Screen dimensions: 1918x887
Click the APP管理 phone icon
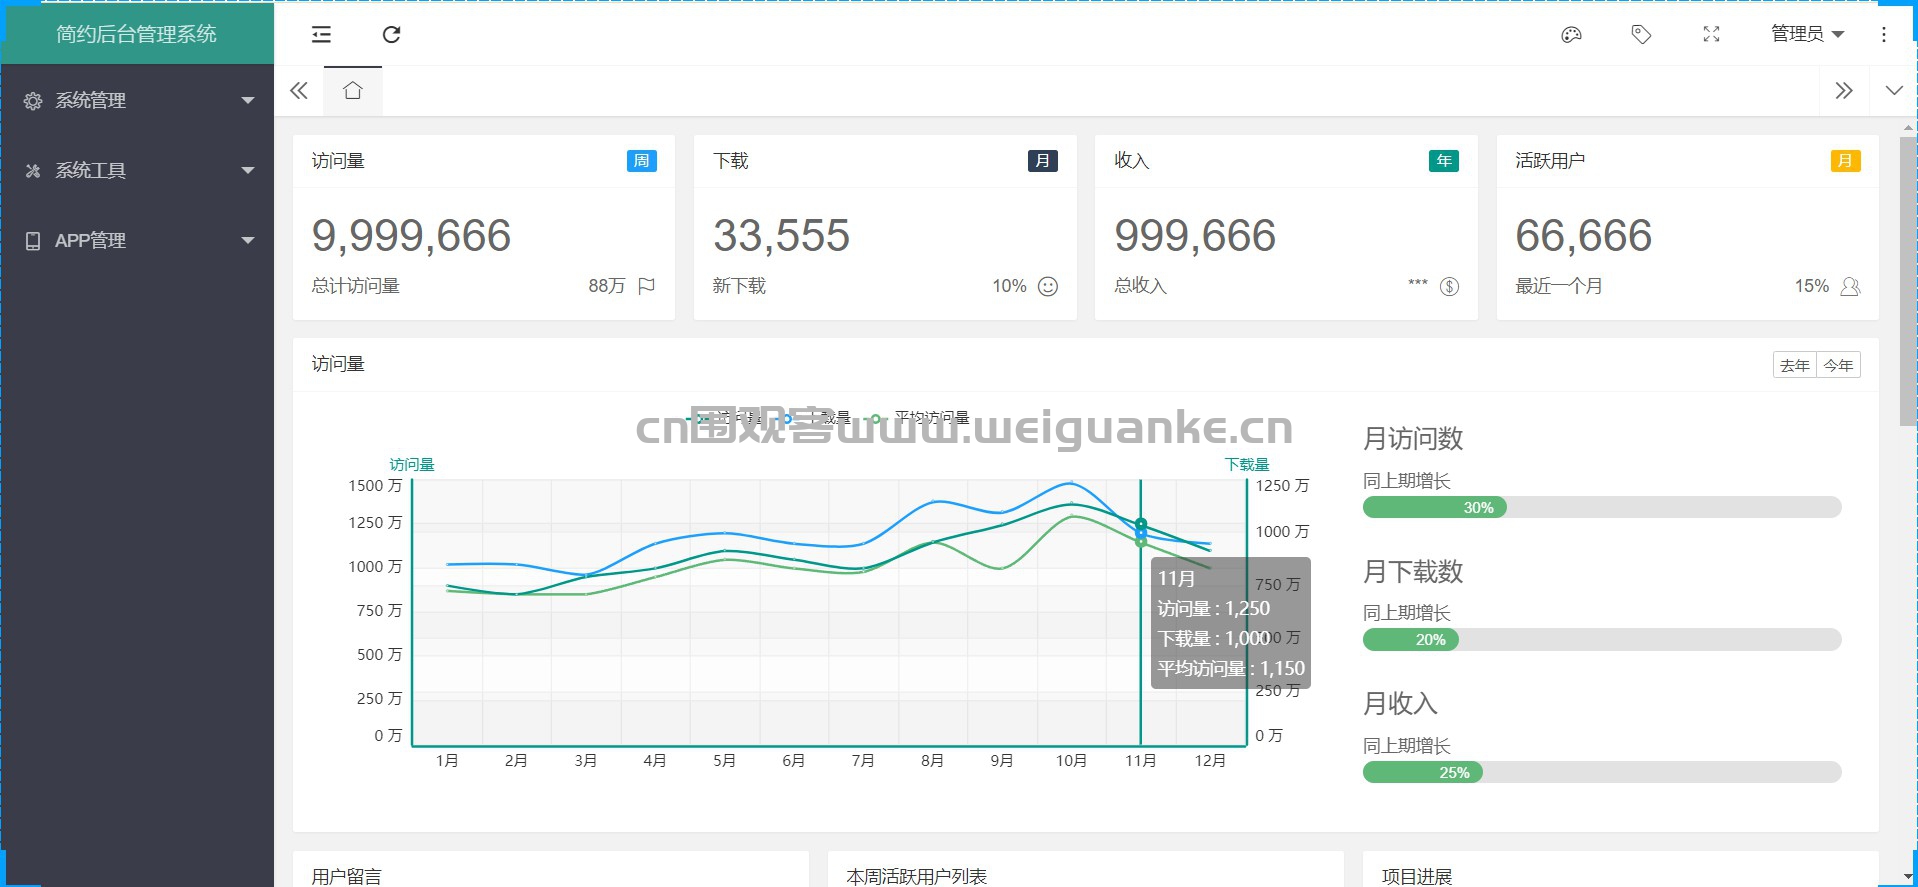click(33, 241)
